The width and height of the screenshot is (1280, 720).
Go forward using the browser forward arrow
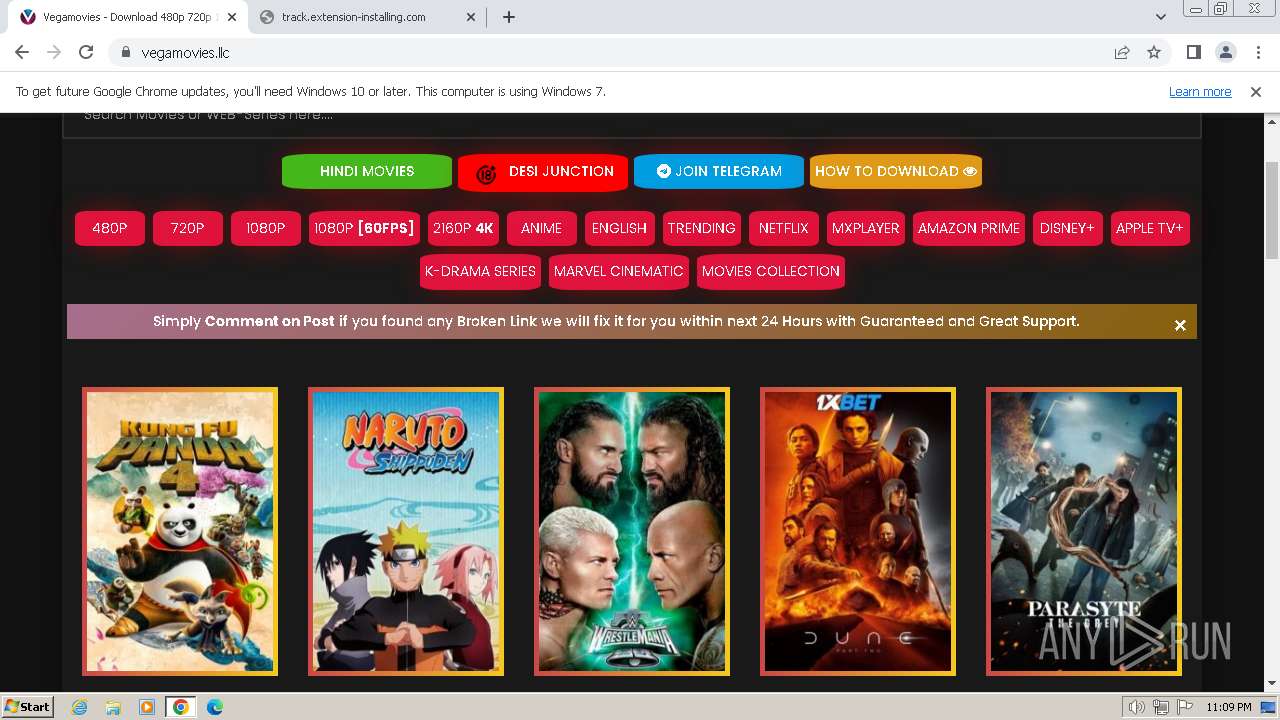pos(54,52)
